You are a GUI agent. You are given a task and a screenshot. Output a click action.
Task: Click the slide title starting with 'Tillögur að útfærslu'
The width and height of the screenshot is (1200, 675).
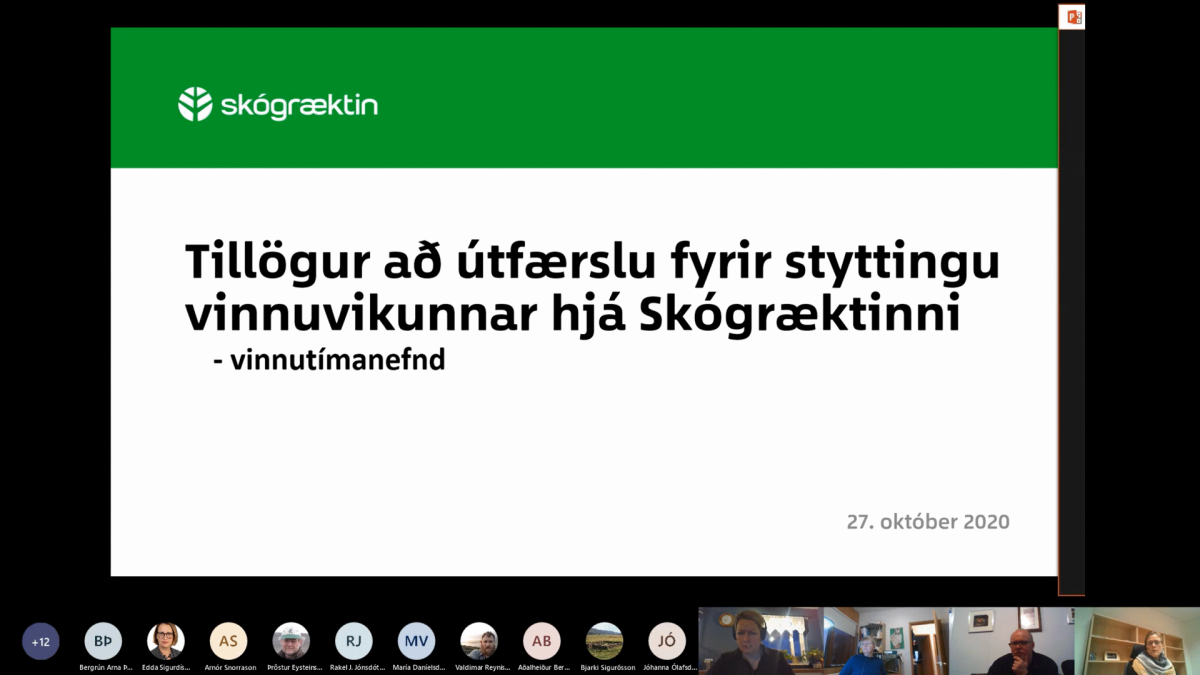click(592, 288)
